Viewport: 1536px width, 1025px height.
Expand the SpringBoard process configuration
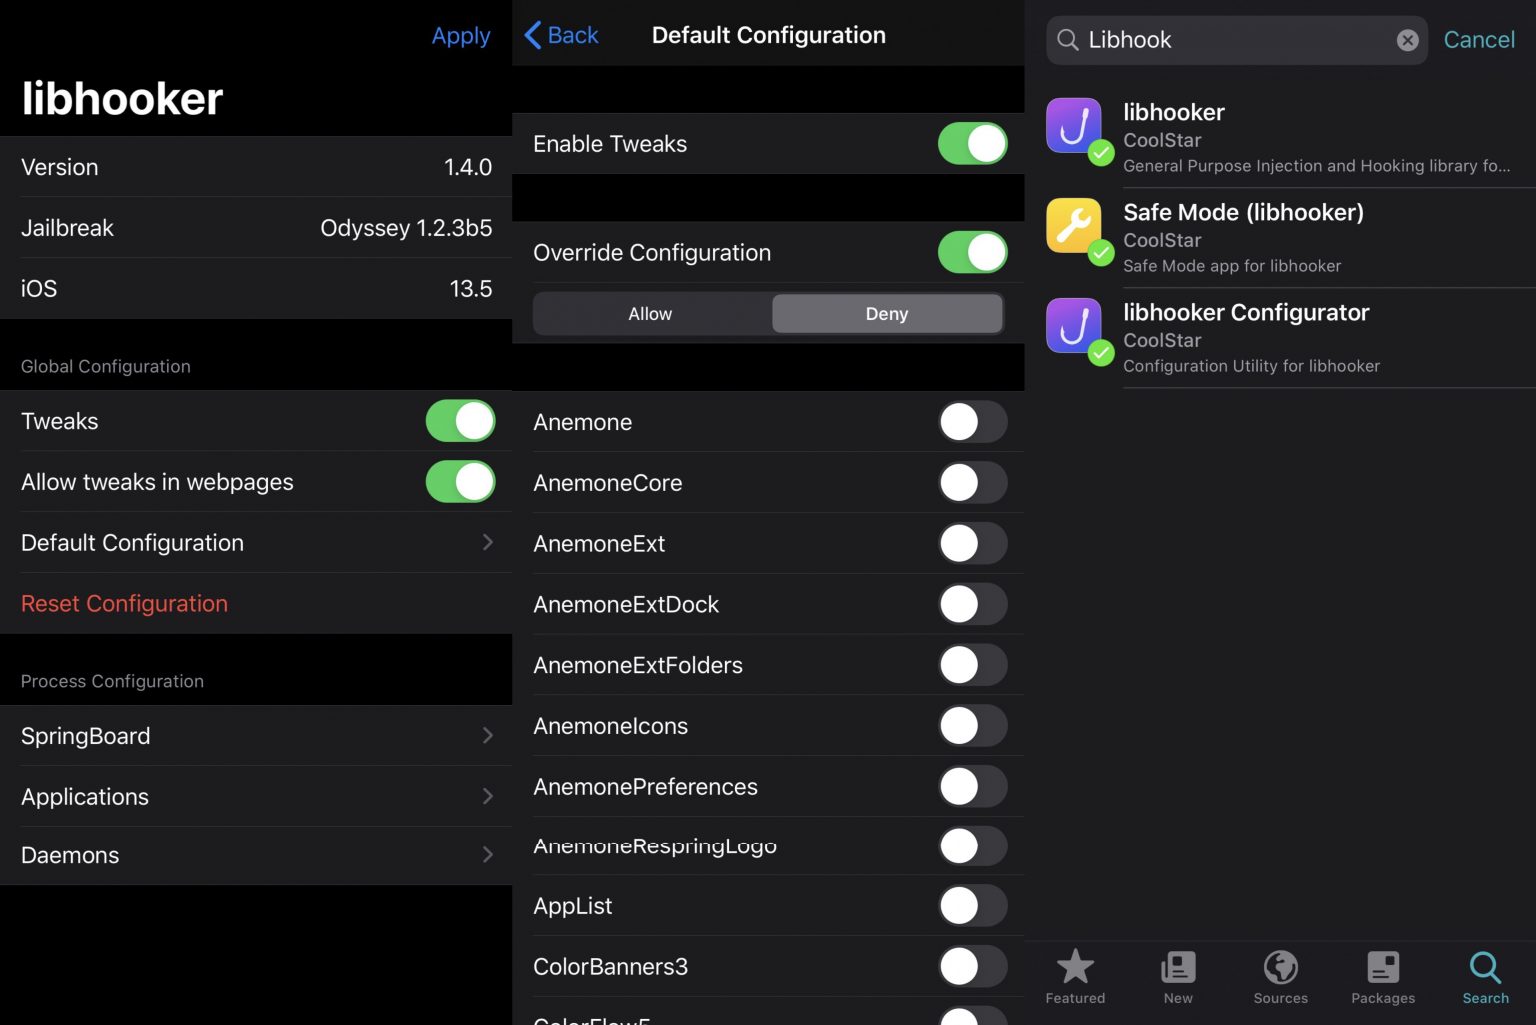256,736
